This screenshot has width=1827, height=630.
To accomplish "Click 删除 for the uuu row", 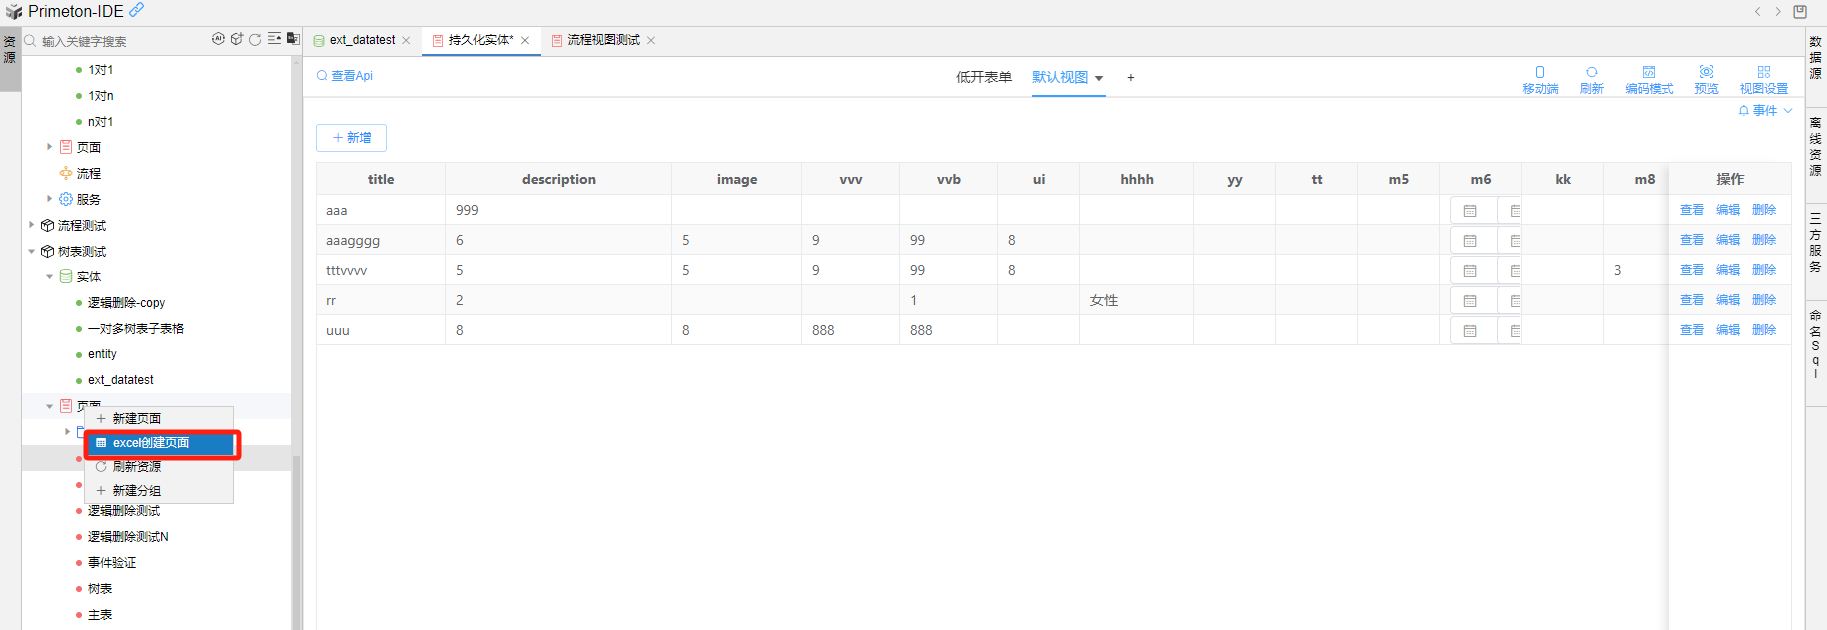I will [x=1763, y=330].
